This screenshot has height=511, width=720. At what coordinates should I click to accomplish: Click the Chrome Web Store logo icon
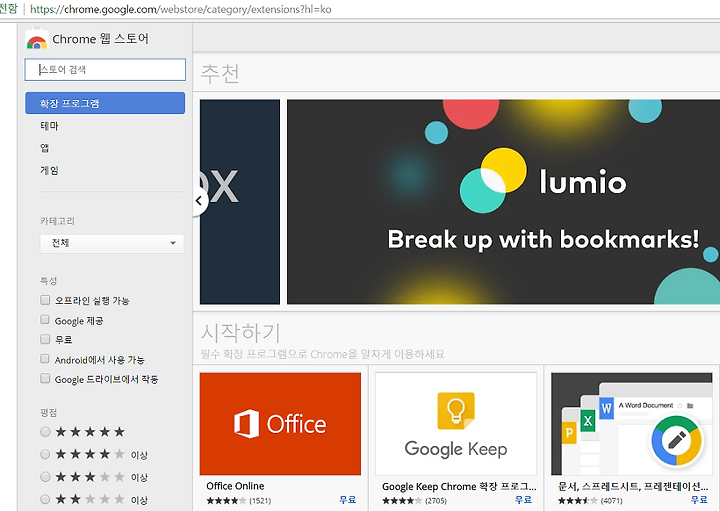[x=36, y=39]
